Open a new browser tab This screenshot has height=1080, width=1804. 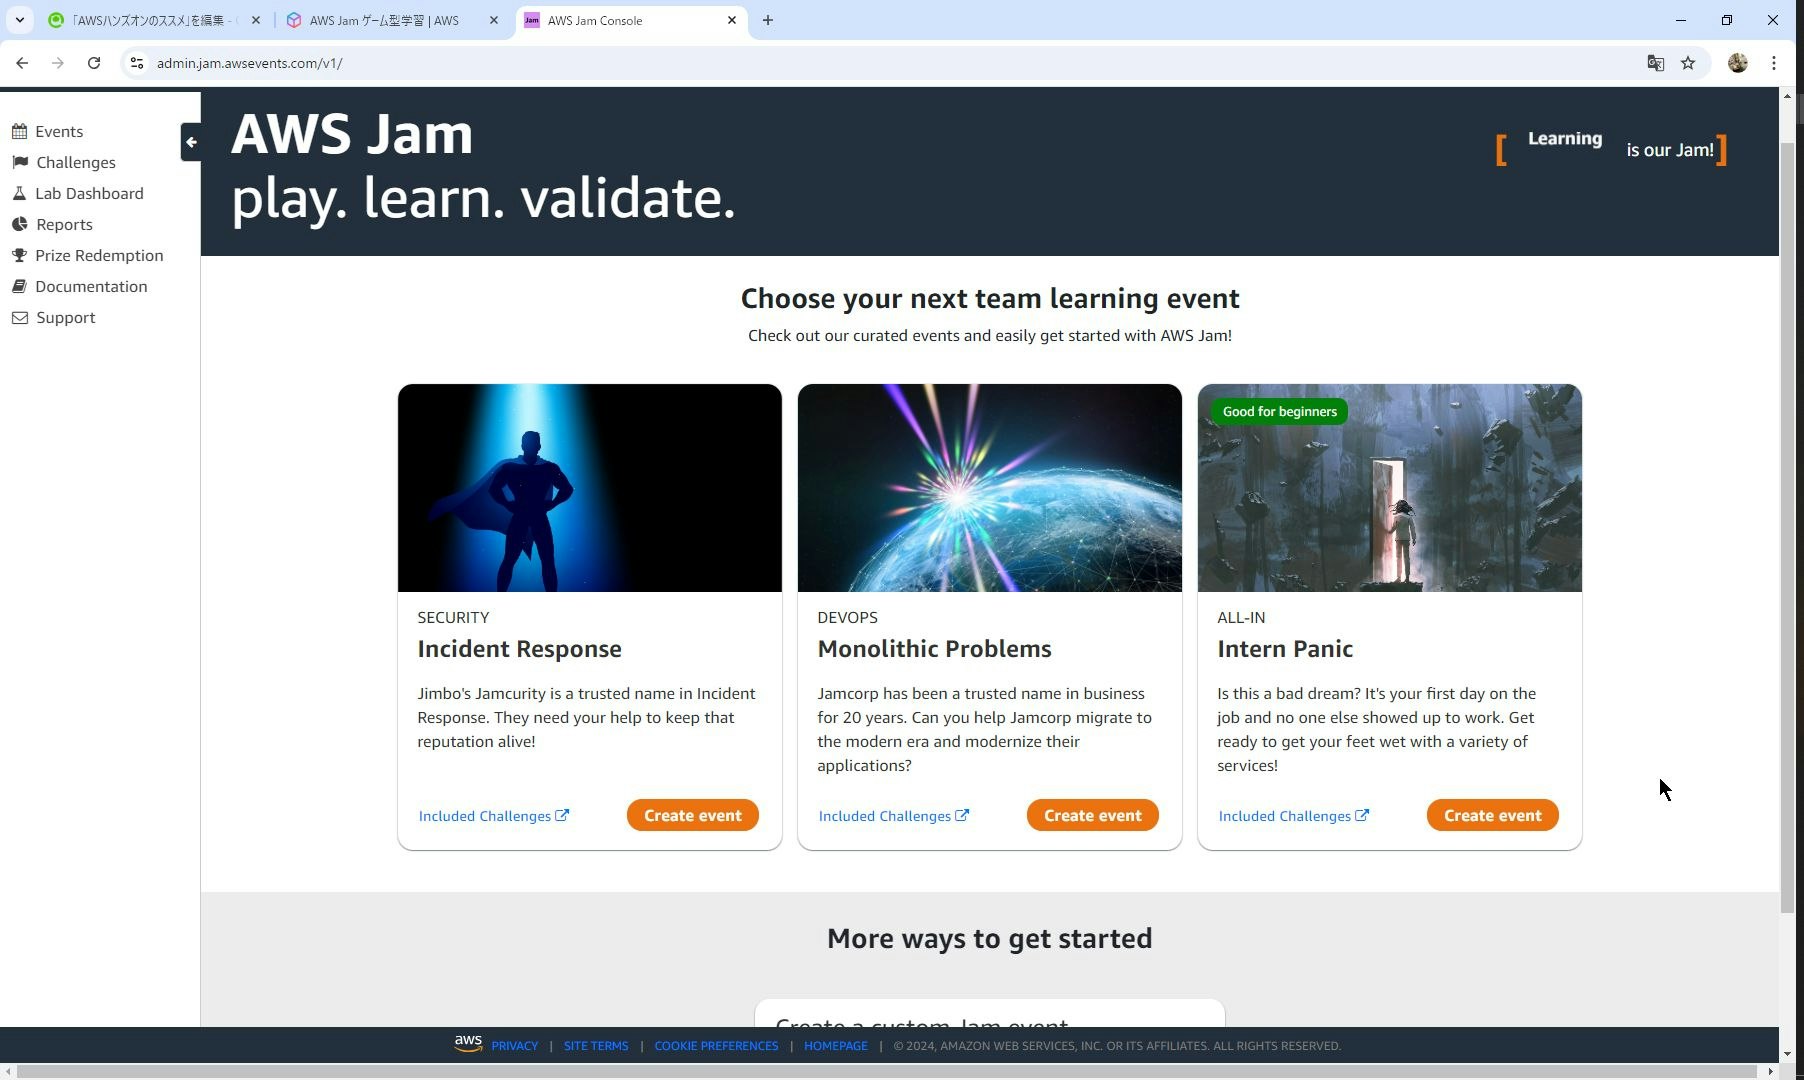[x=768, y=20]
